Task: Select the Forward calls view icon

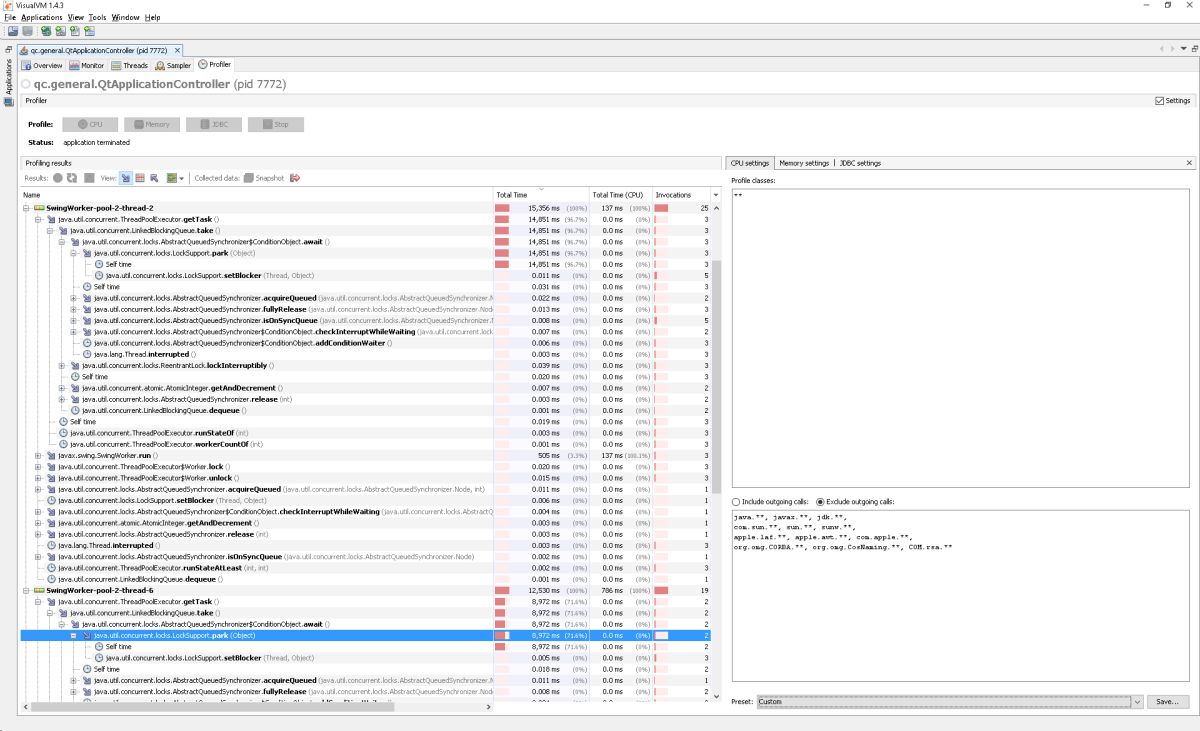Action: tap(126, 178)
